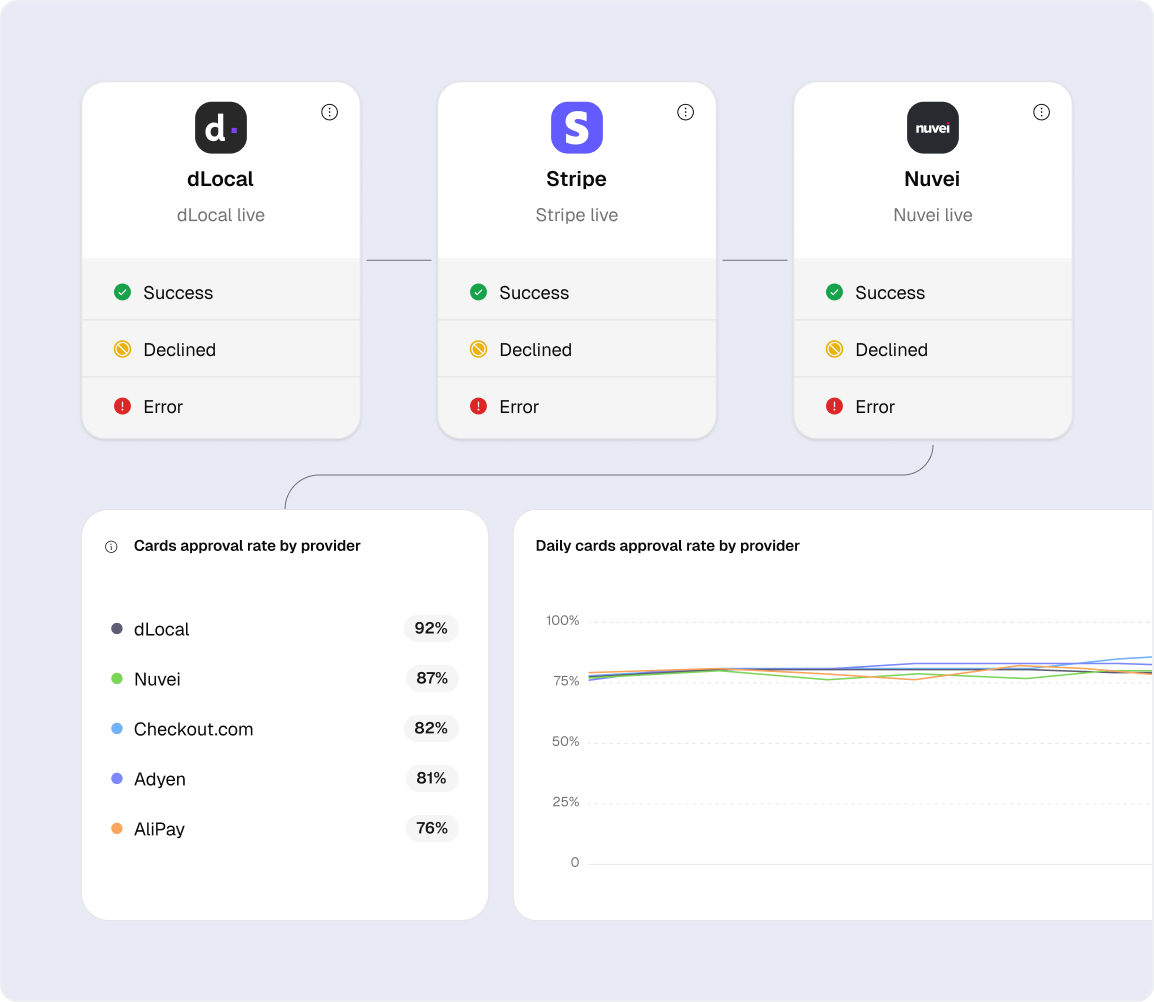
Task: Click the green Success icon under dLocal
Action: pos(122,292)
